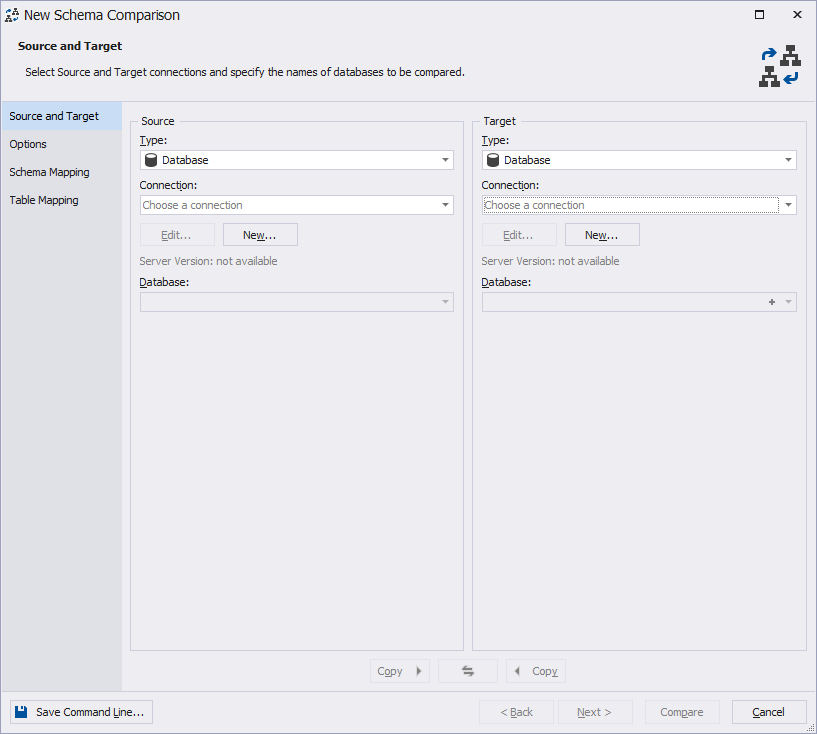Open the Target Connection dropdown arrow
The width and height of the screenshot is (817, 734).
(x=789, y=205)
